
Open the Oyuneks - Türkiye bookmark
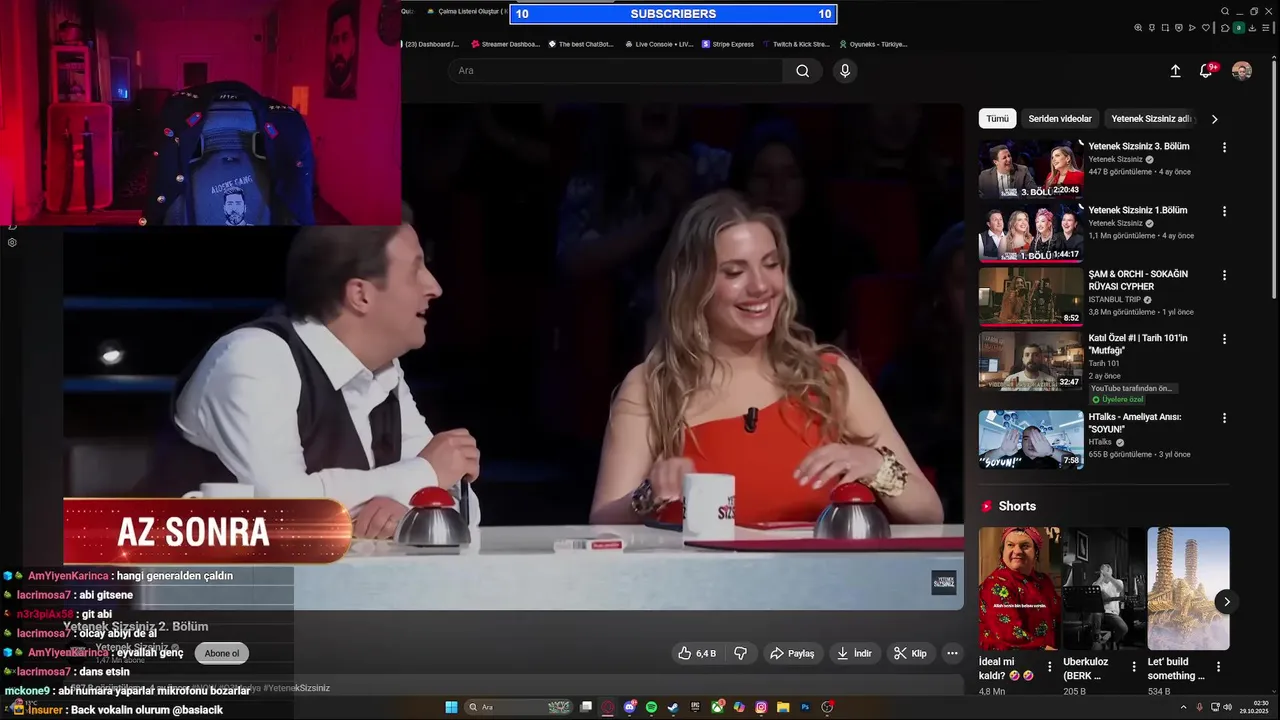click(x=873, y=44)
